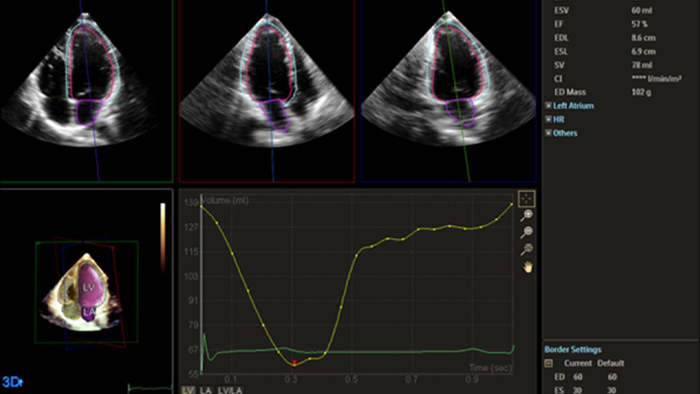The width and height of the screenshot is (700, 394).
Task: Click the 139 volume axis tick
Action: point(191,203)
